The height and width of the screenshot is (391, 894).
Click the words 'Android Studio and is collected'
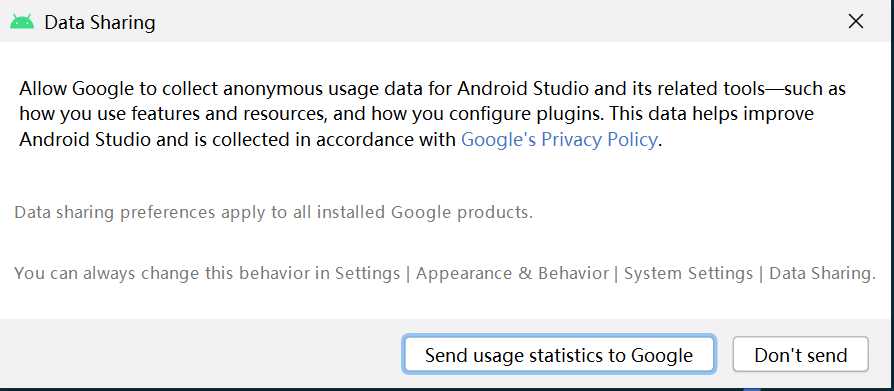pos(155,140)
